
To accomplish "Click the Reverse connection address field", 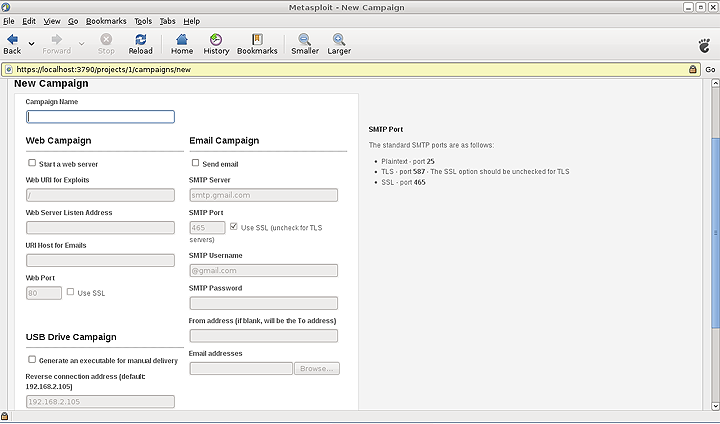I will [100, 401].
